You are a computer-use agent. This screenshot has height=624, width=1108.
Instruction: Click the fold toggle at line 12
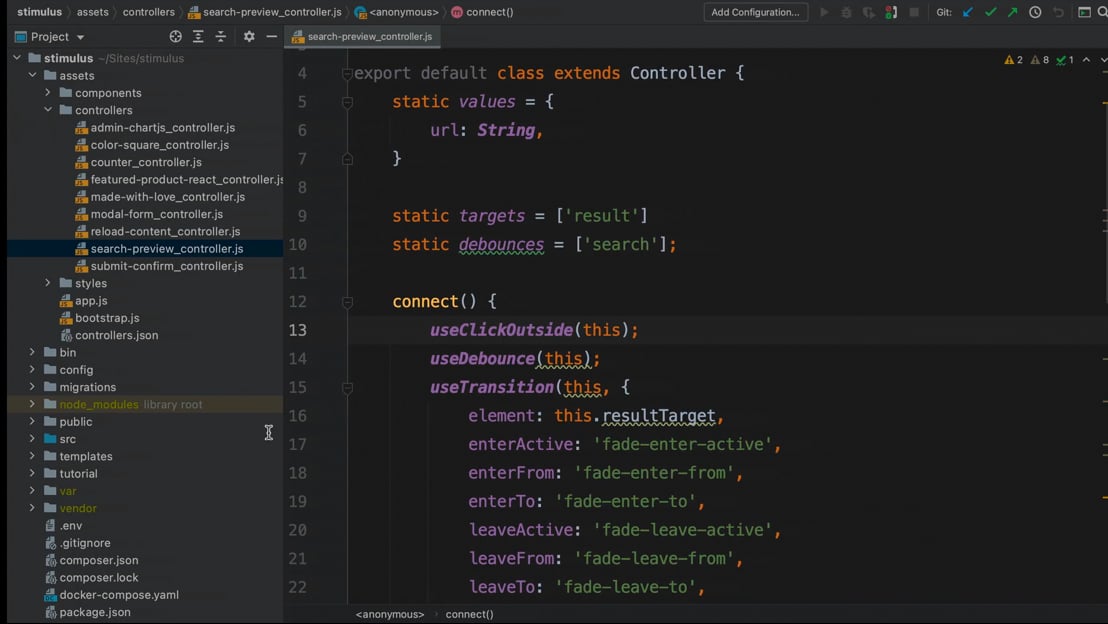tap(348, 302)
